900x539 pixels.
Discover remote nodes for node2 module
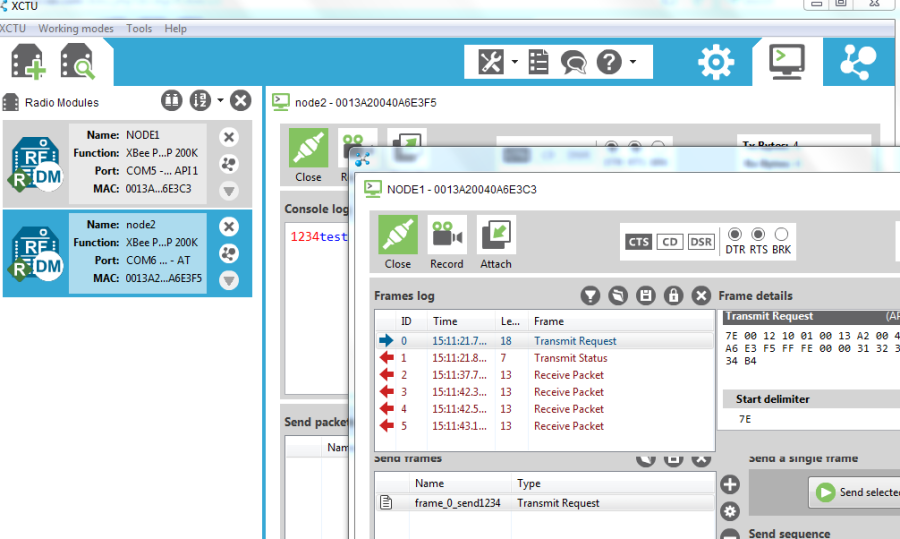(228, 254)
